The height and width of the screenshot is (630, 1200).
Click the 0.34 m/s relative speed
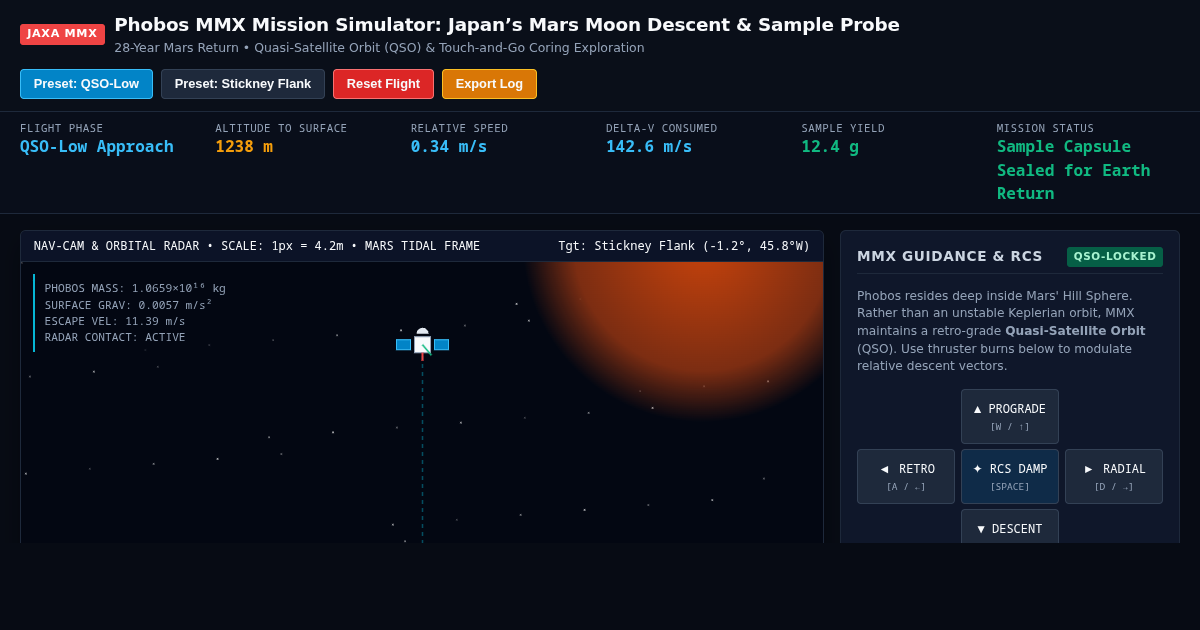click(449, 146)
